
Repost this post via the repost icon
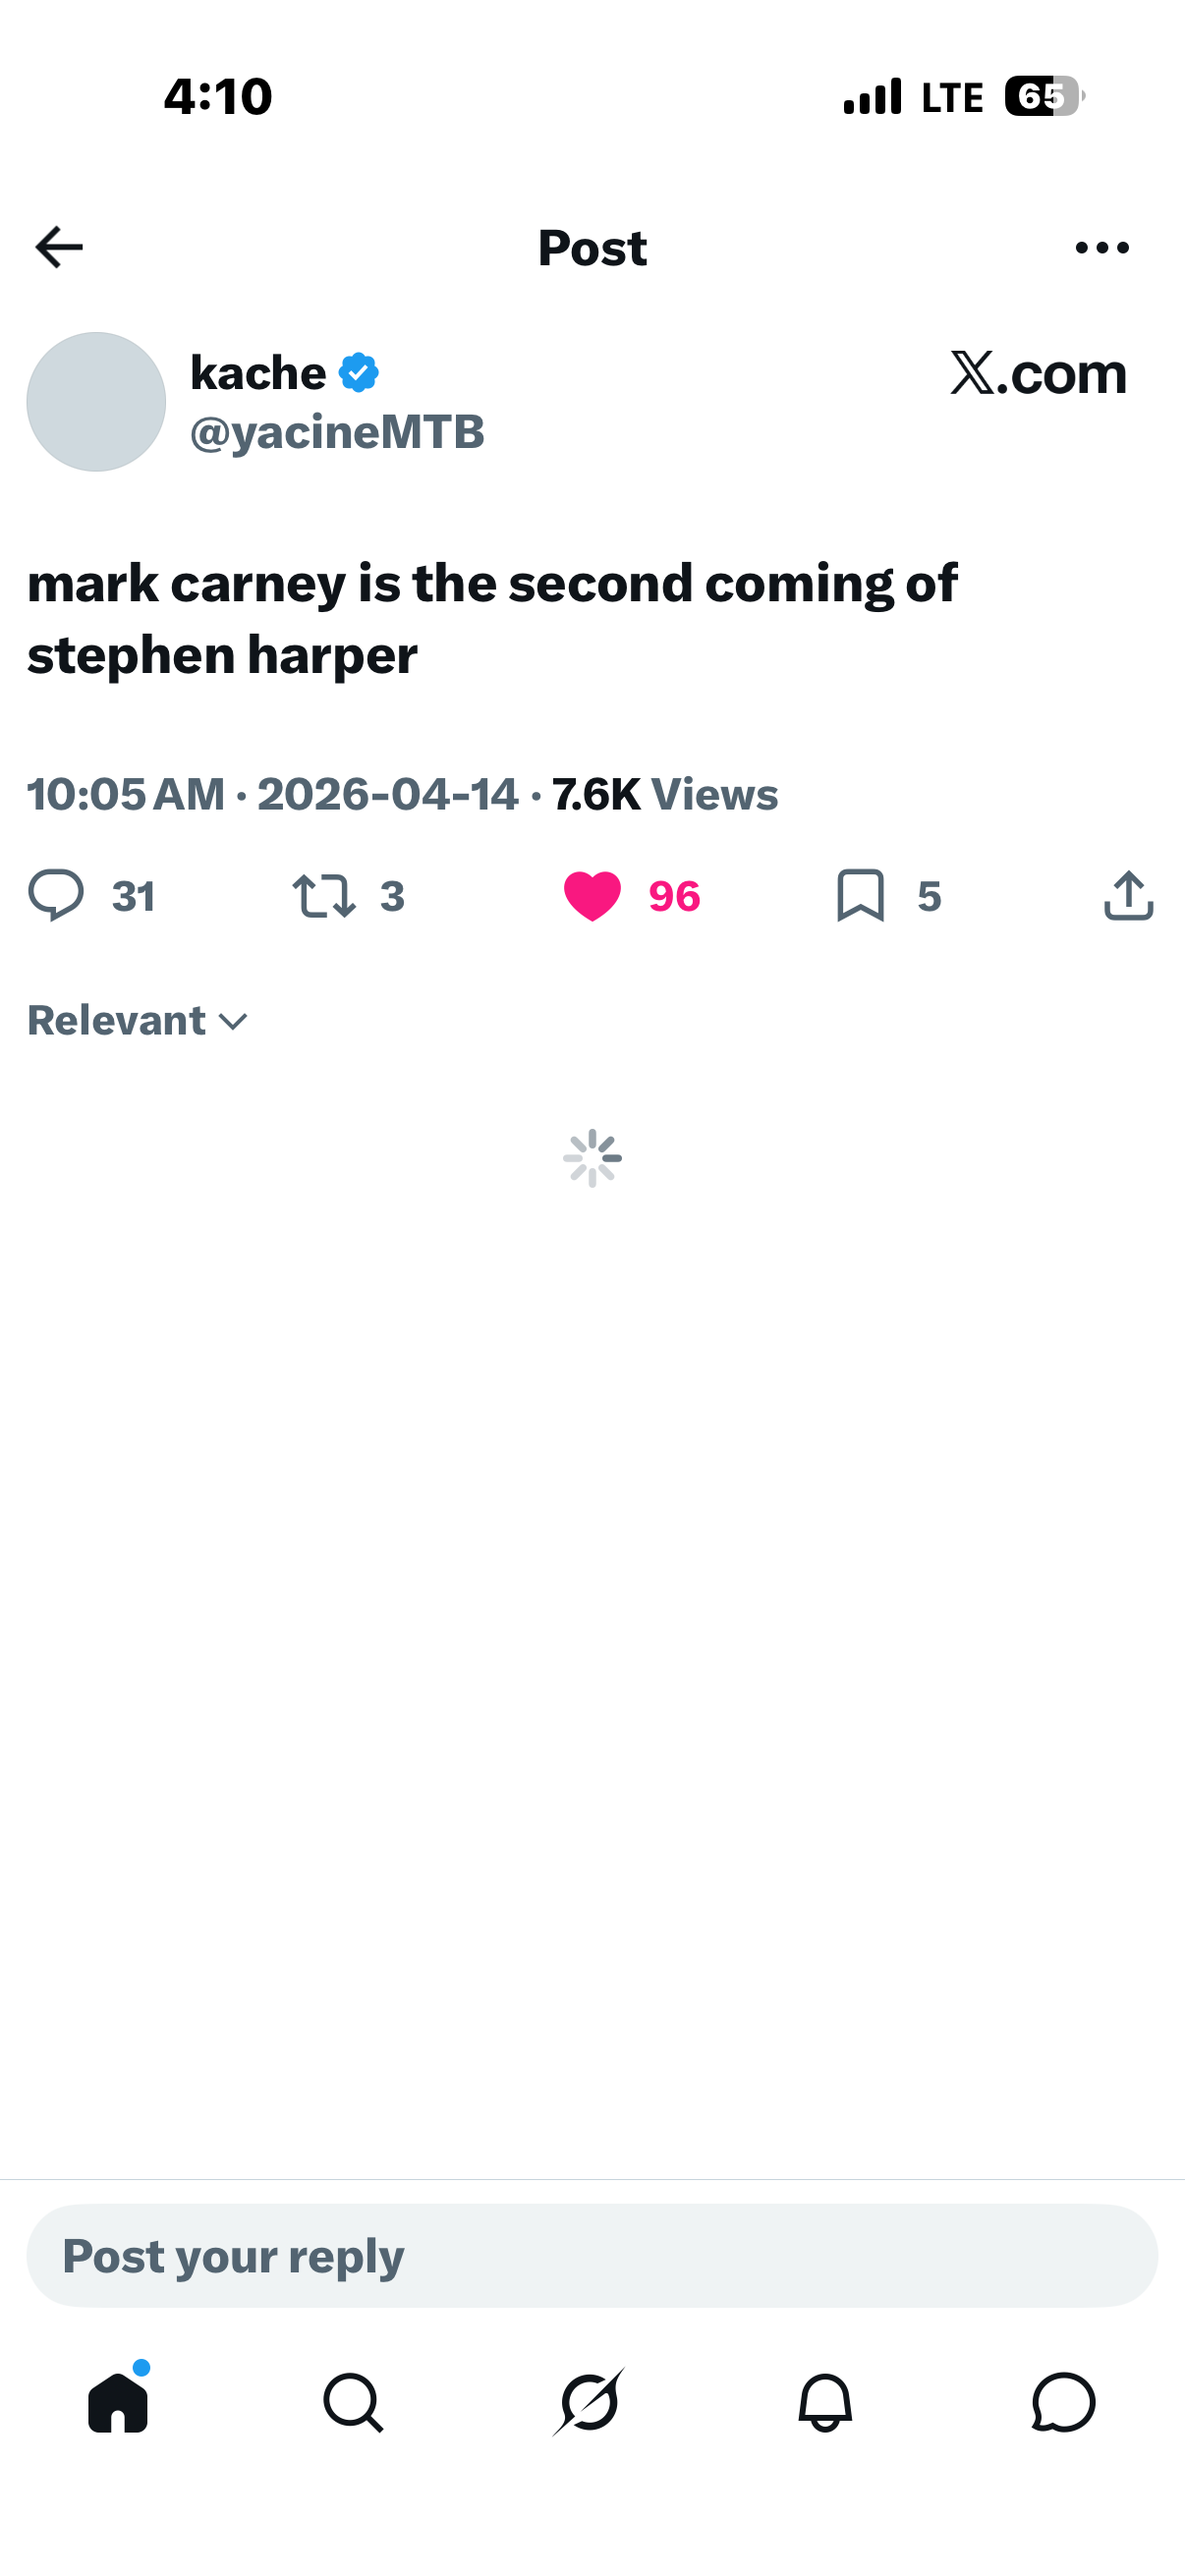coord(323,895)
